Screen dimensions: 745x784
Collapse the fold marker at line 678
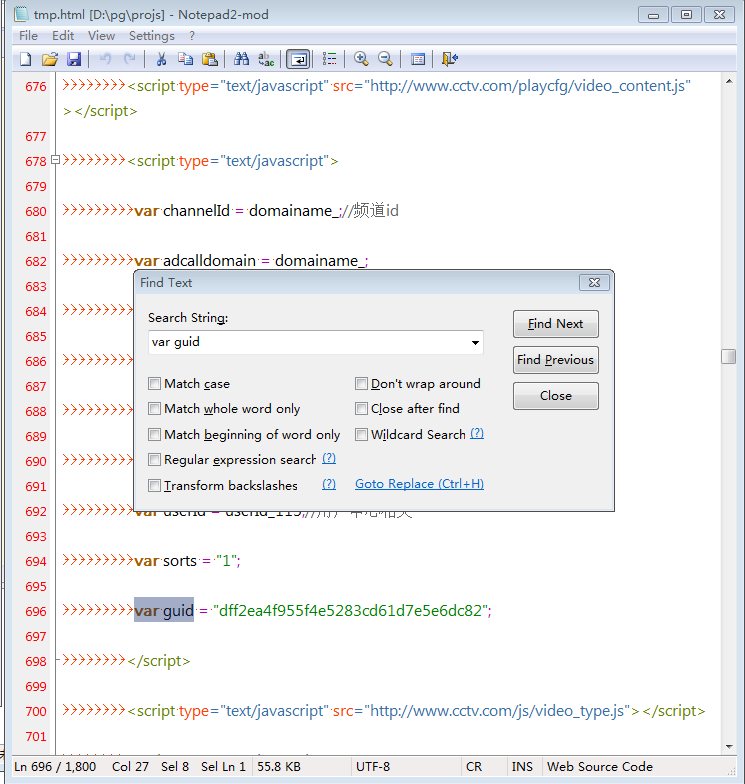click(56, 160)
